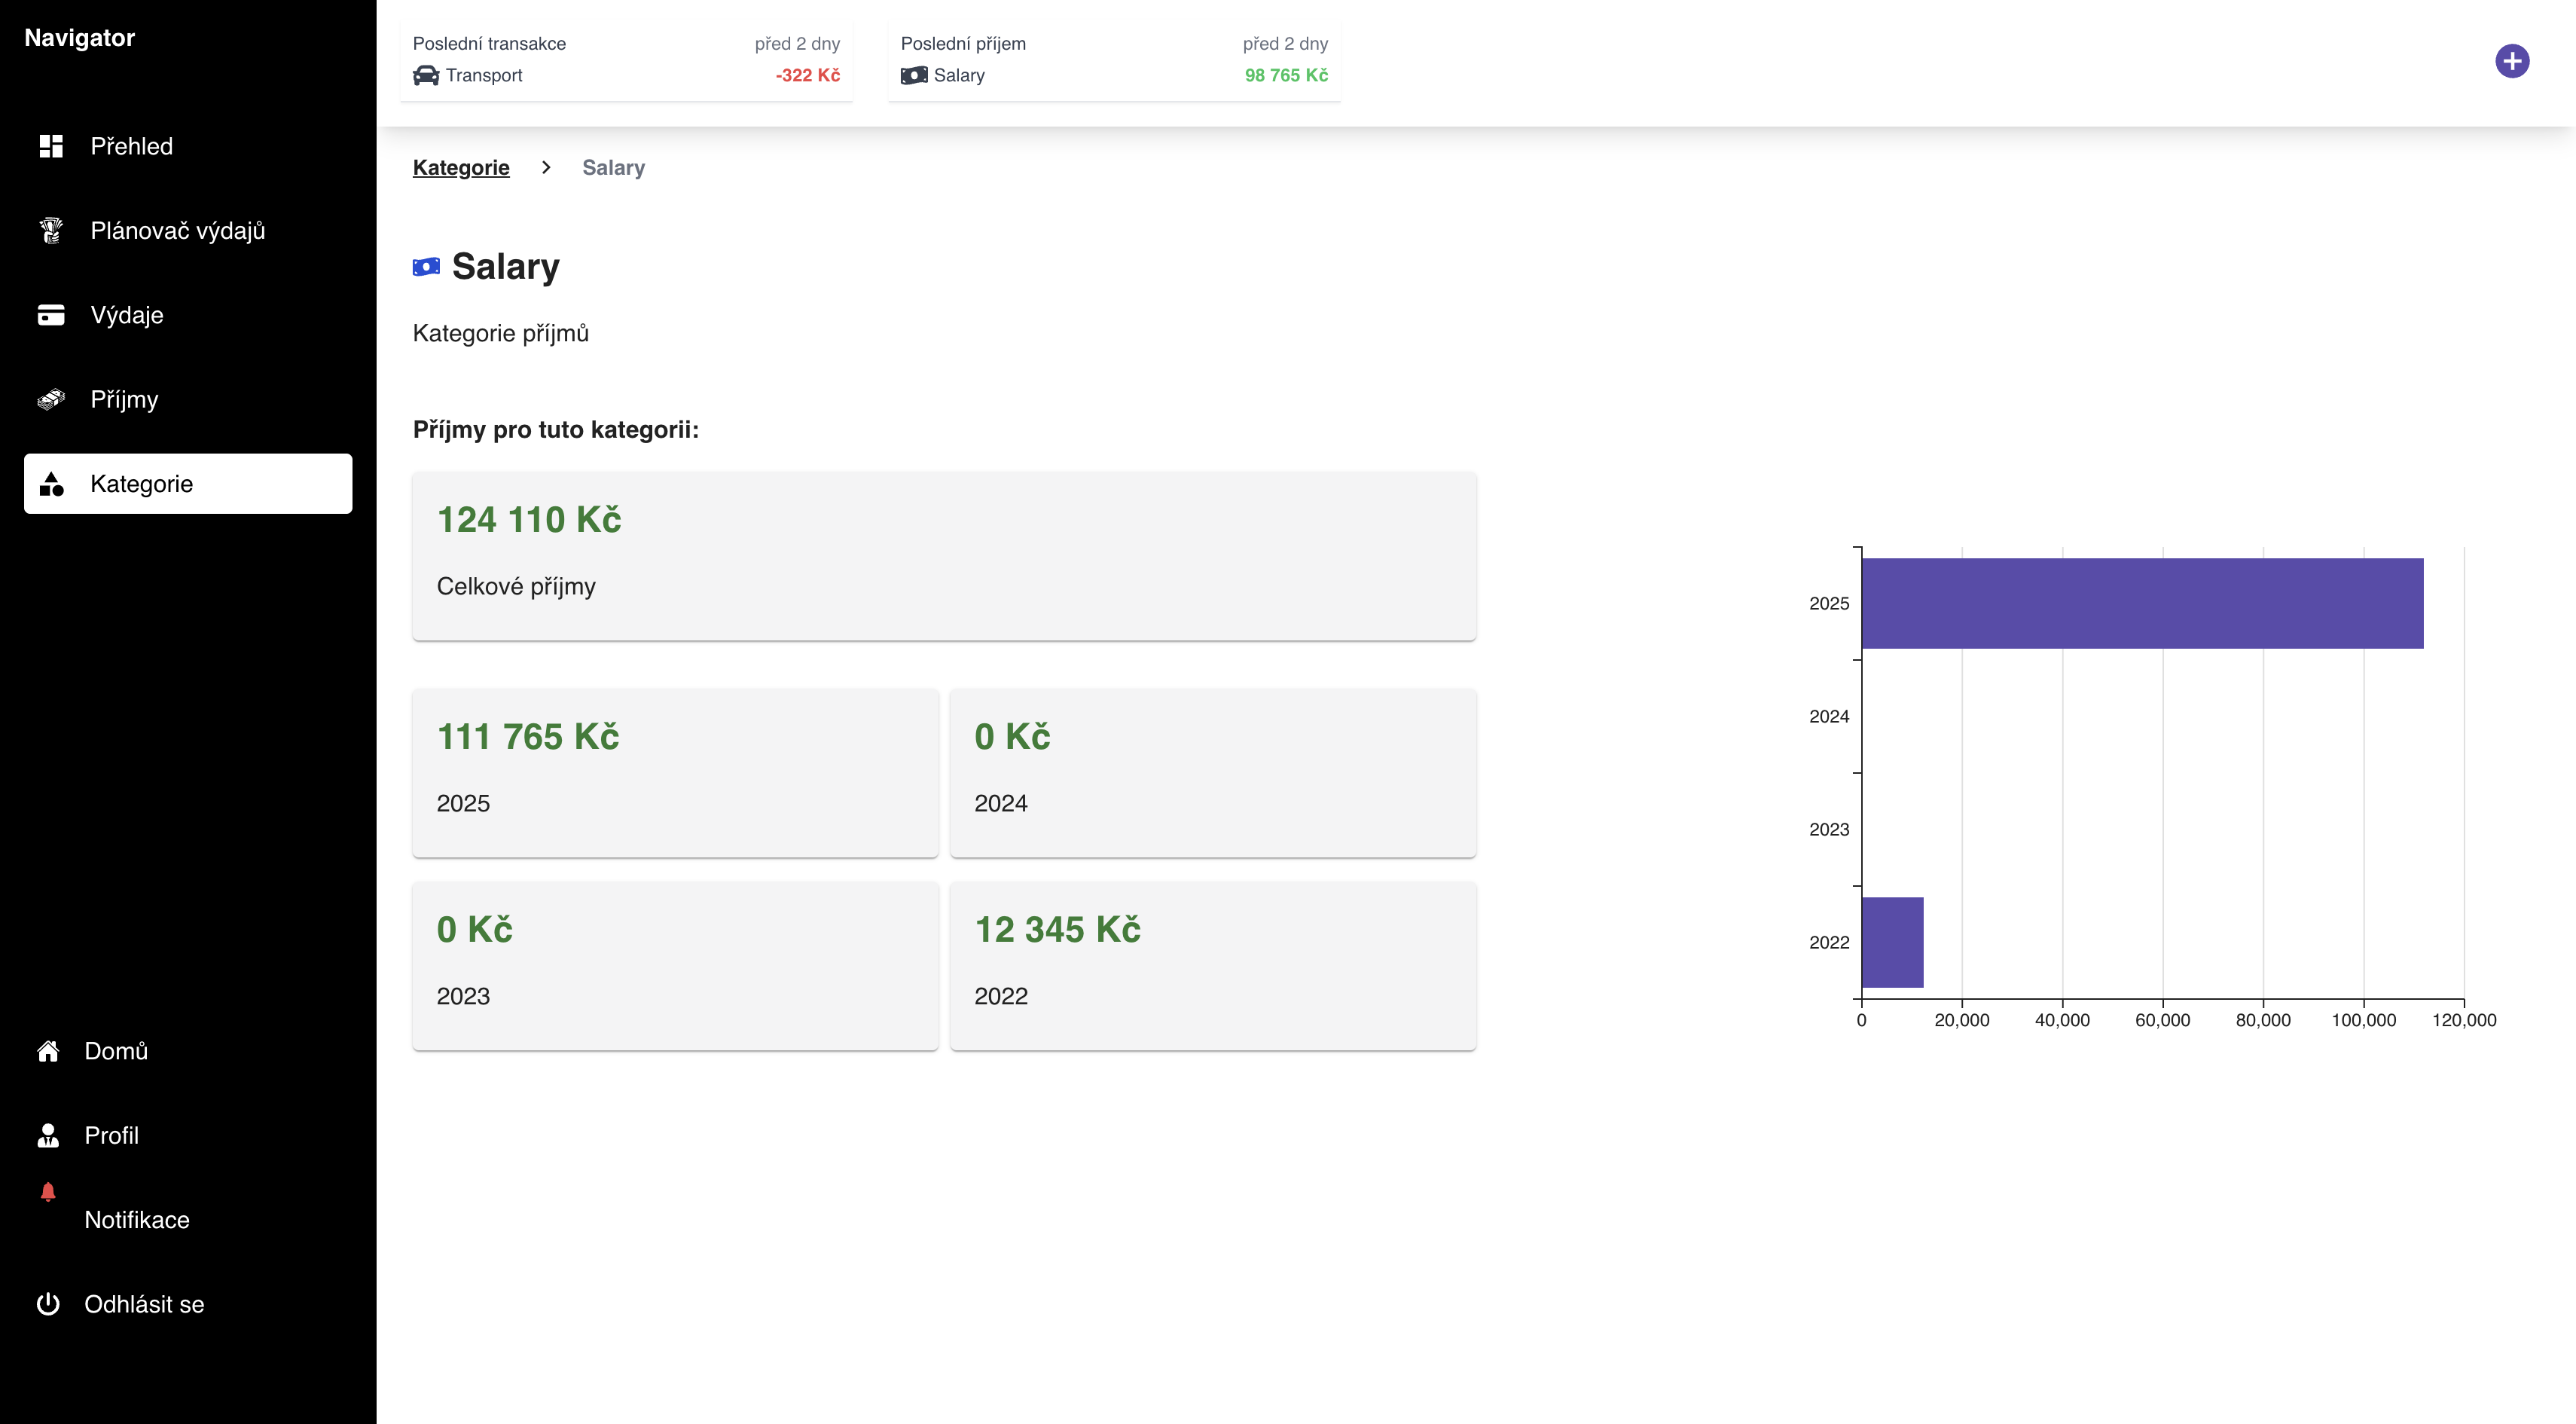The width and height of the screenshot is (2576, 1424).
Task: Click the Výdaje credit card icon
Action: pyautogui.click(x=51, y=315)
